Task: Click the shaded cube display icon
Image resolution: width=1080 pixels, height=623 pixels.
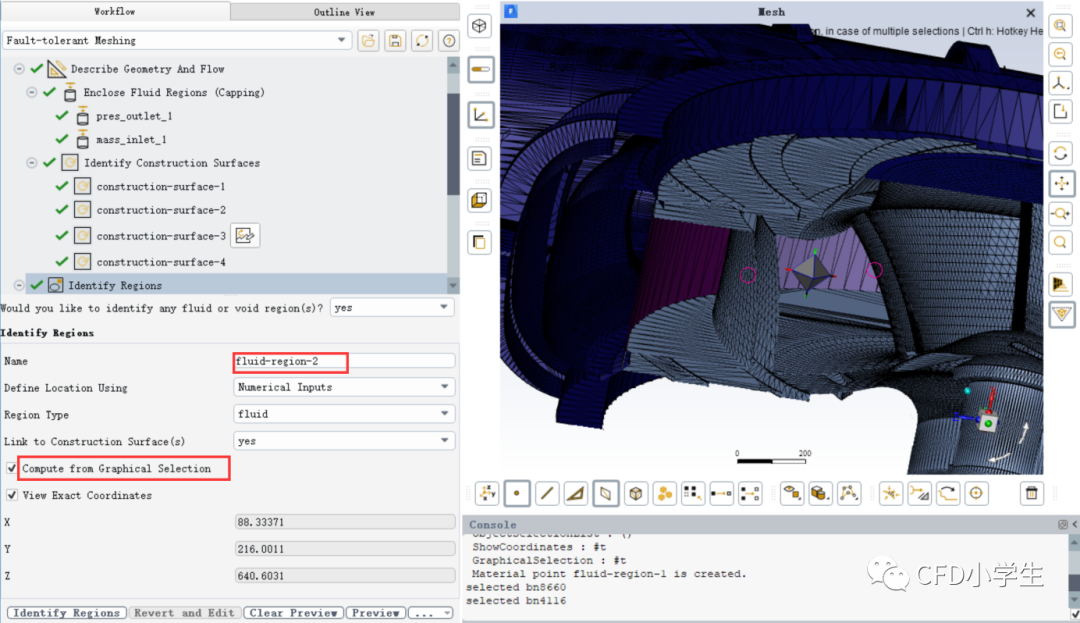Action: pos(479,200)
